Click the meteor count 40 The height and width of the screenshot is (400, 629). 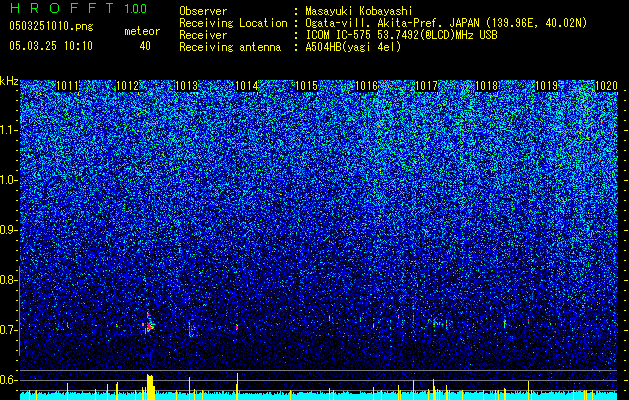[145, 46]
